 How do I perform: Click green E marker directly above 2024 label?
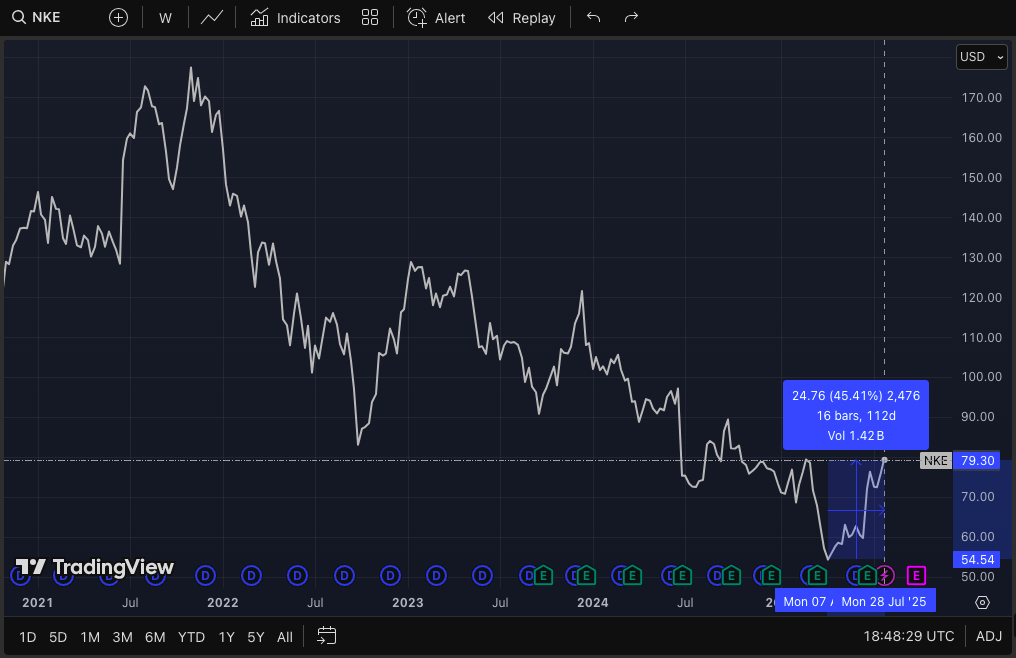pyautogui.click(x=586, y=576)
